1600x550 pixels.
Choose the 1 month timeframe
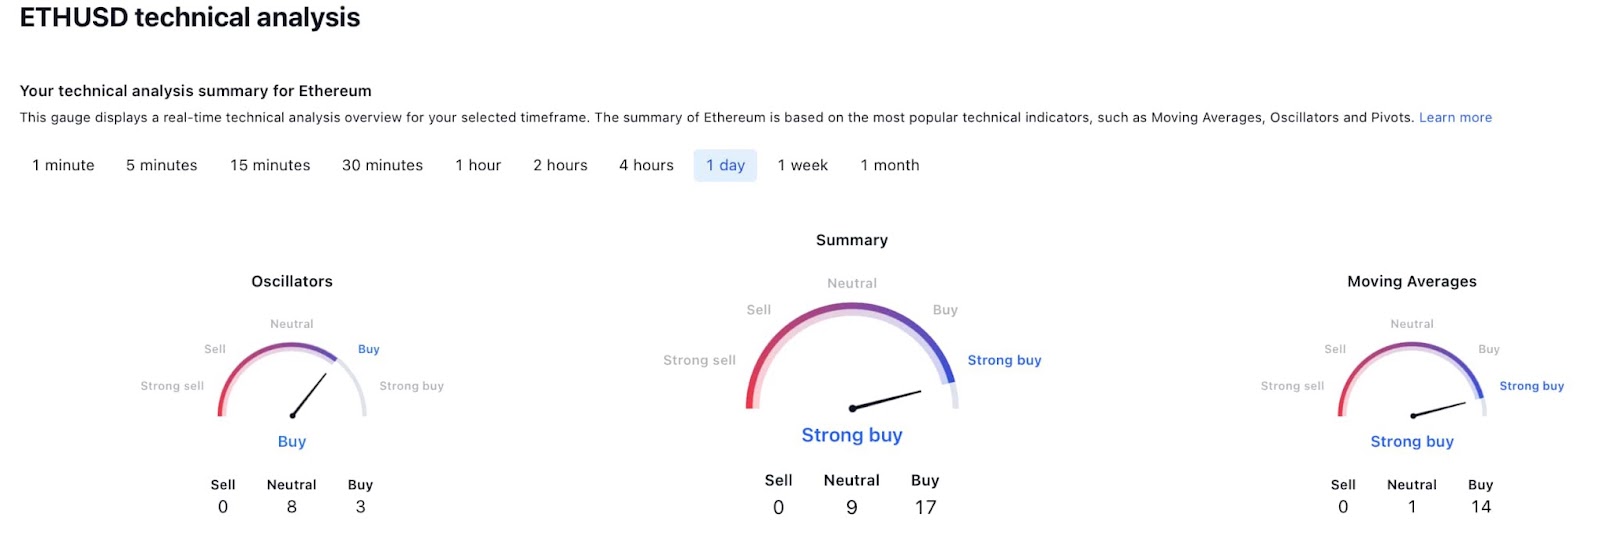tap(890, 165)
